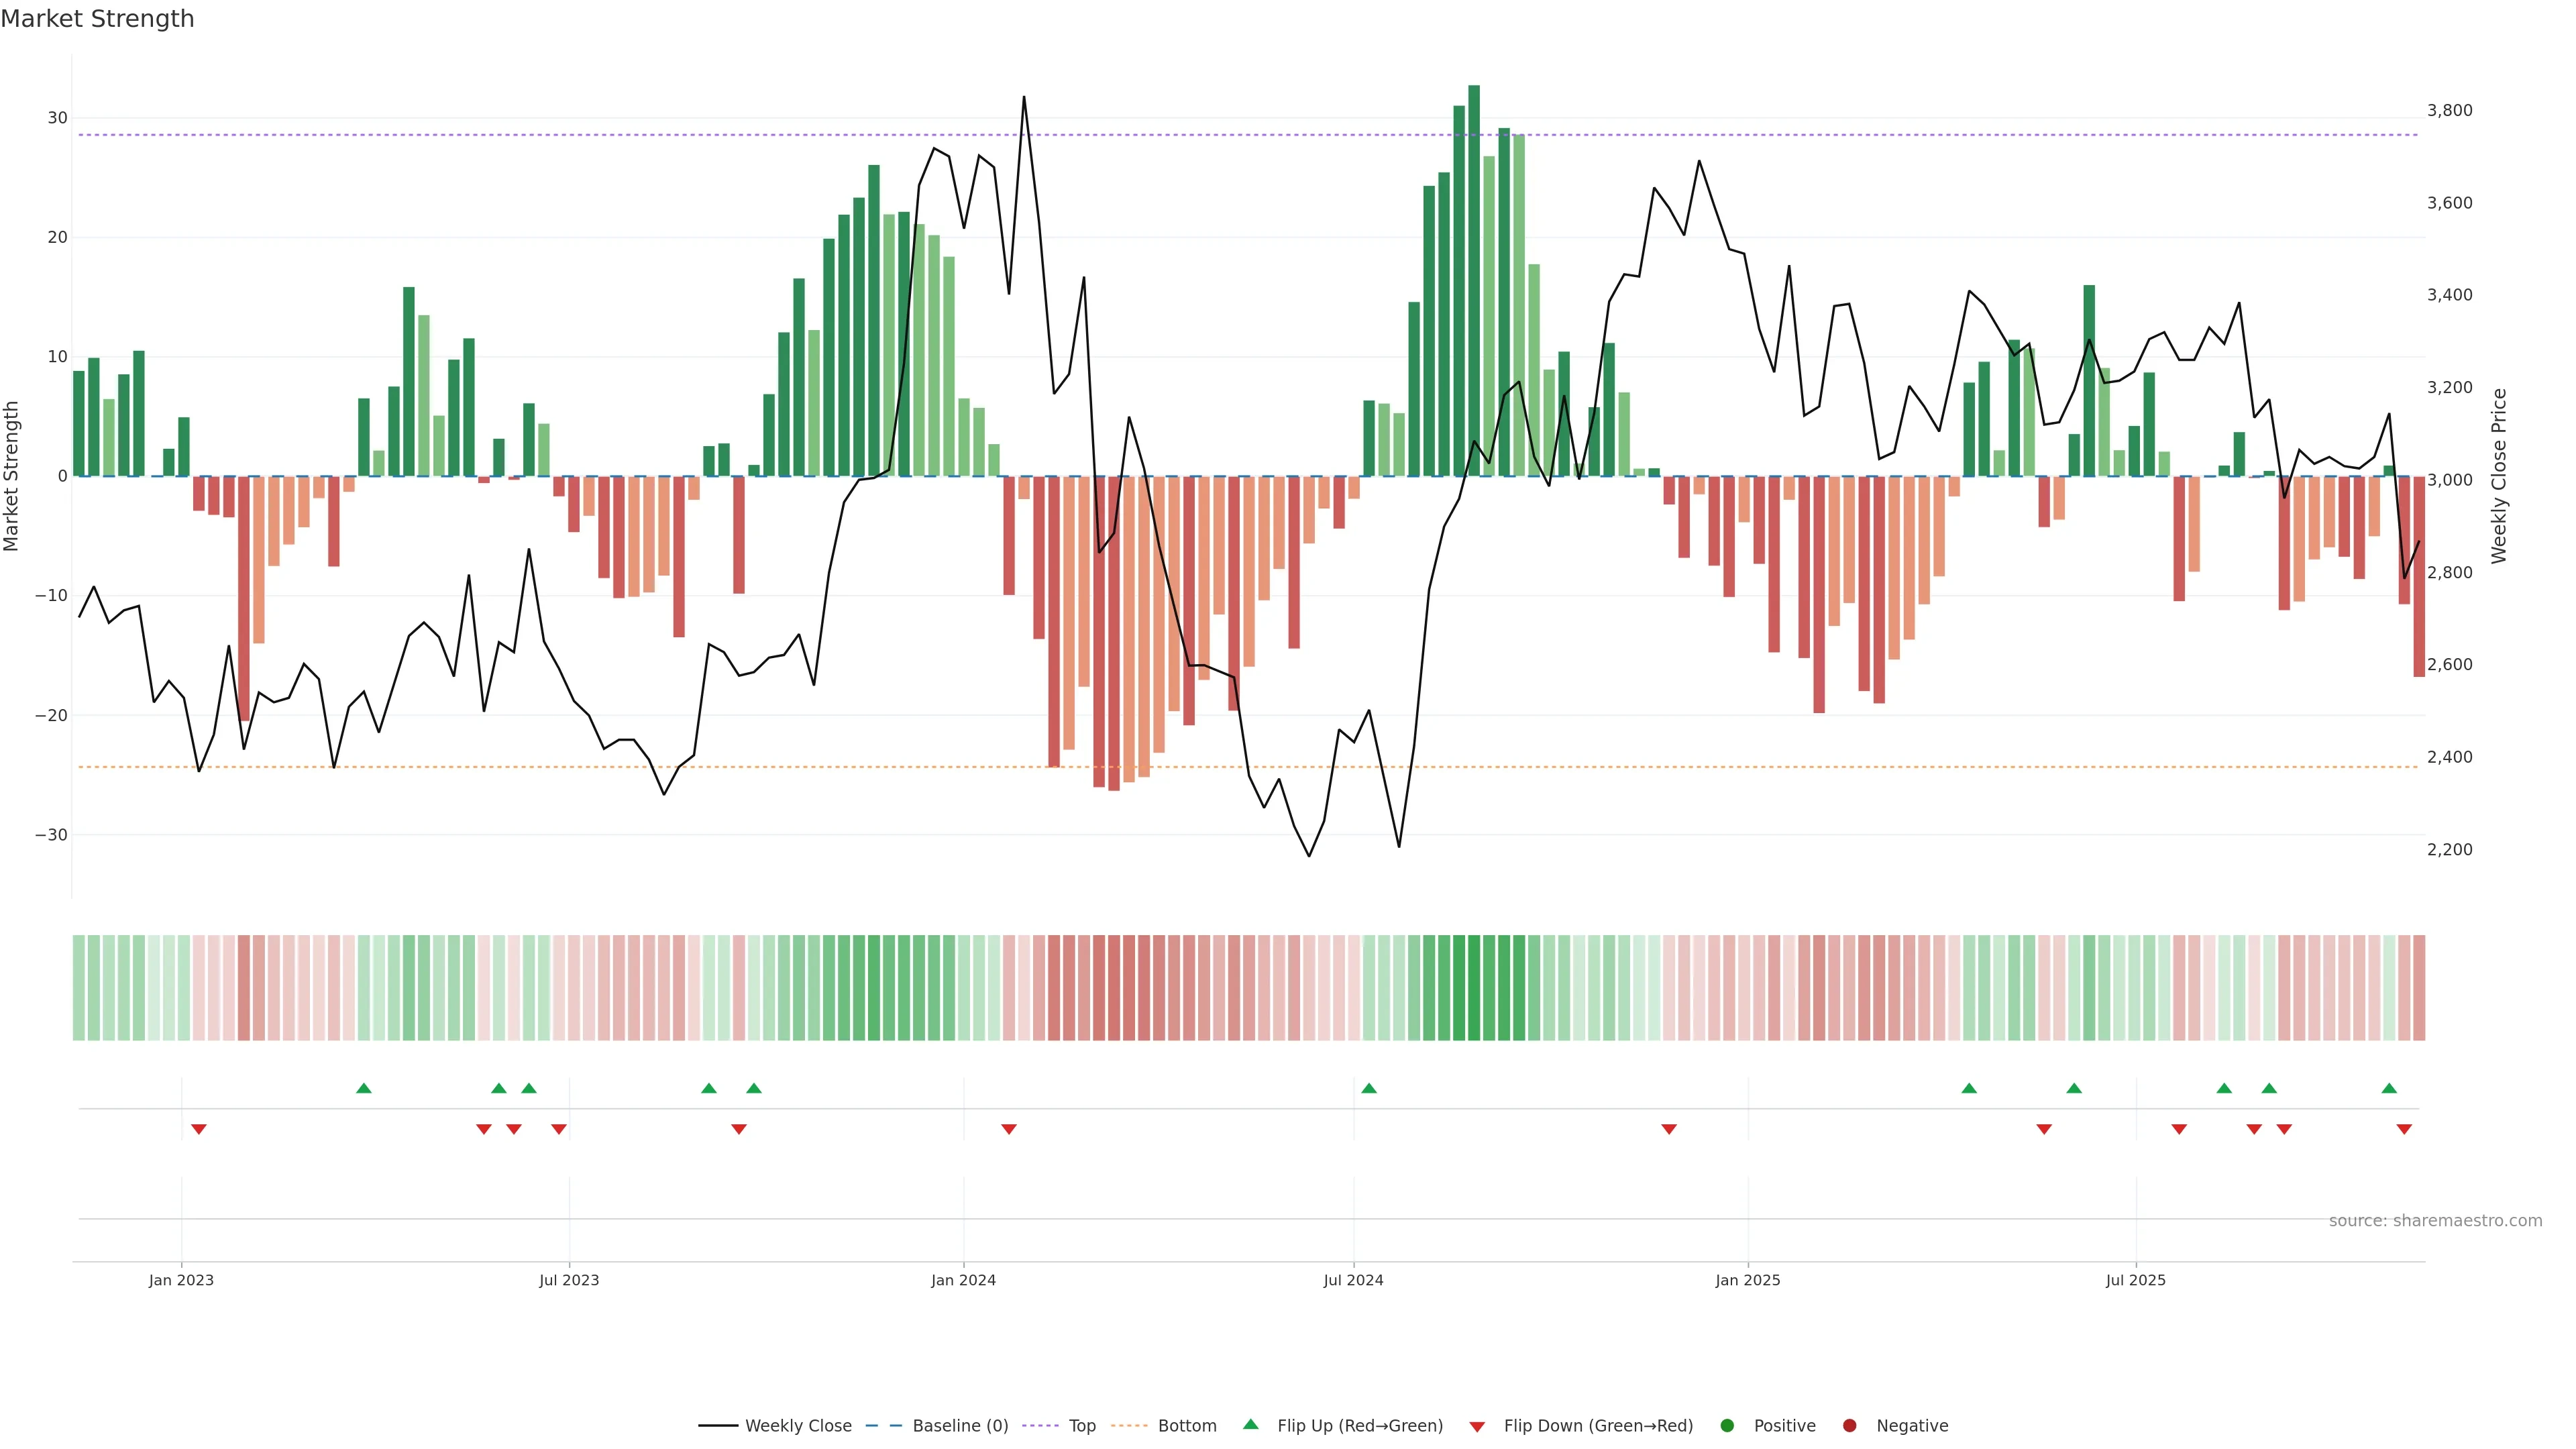Click the red Negative legend dot

pyautogui.click(x=1849, y=1425)
